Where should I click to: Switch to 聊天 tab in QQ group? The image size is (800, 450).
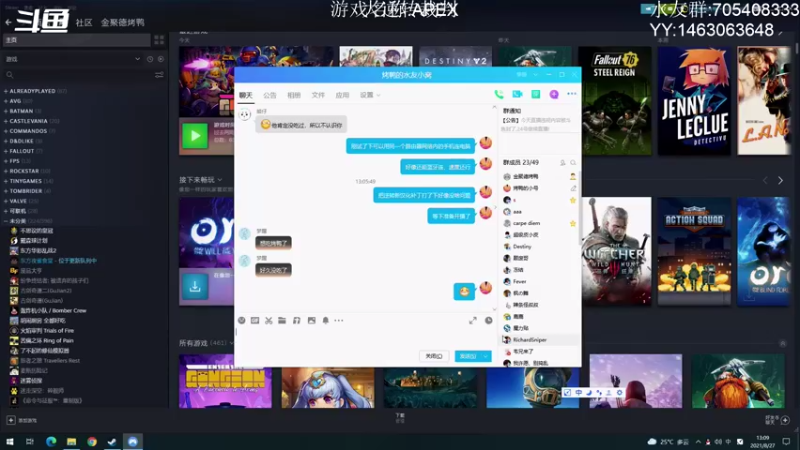pos(246,95)
